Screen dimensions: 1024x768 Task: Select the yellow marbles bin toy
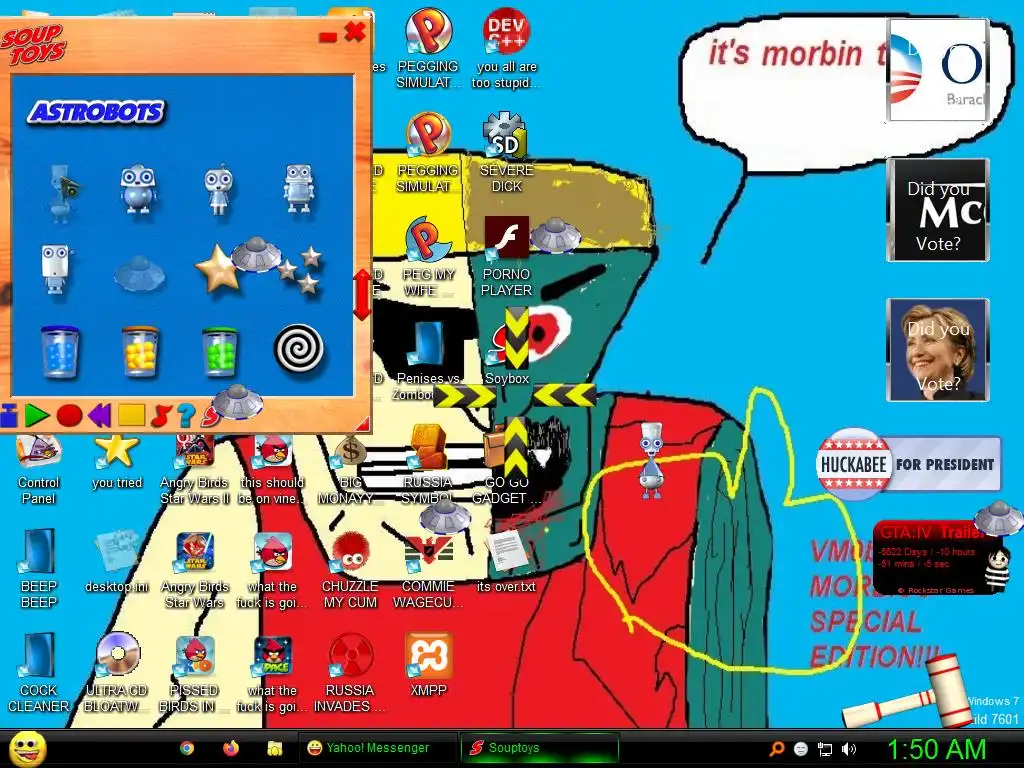pyautogui.click(x=140, y=353)
